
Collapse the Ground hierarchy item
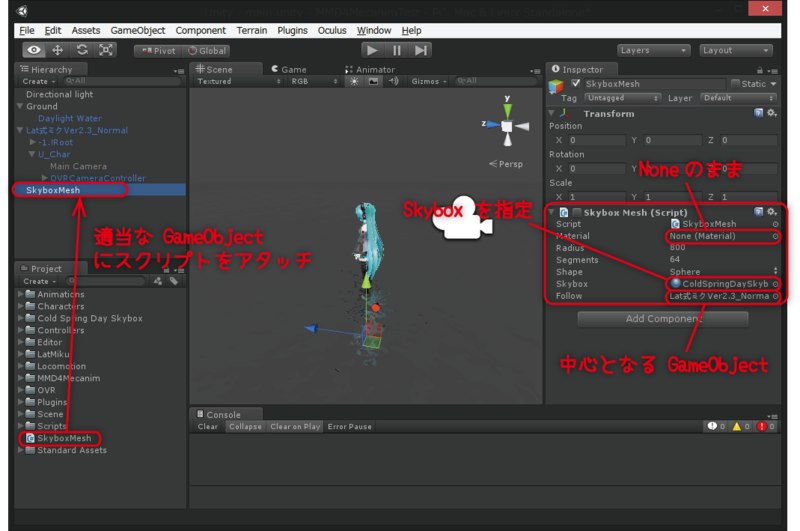tap(20, 106)
